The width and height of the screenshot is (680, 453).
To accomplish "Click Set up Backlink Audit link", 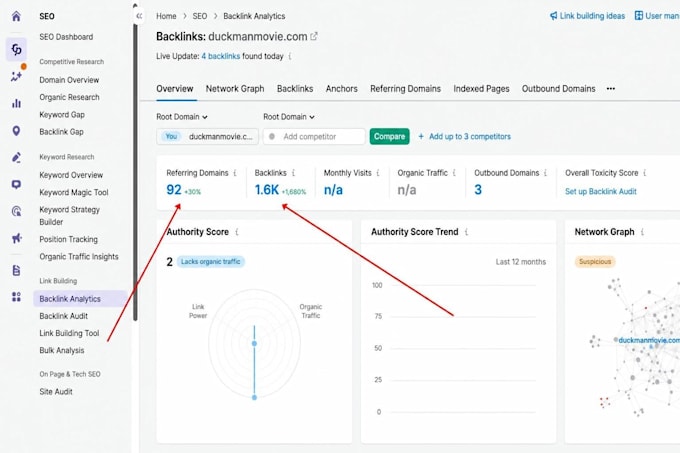I will click(601, 192).
